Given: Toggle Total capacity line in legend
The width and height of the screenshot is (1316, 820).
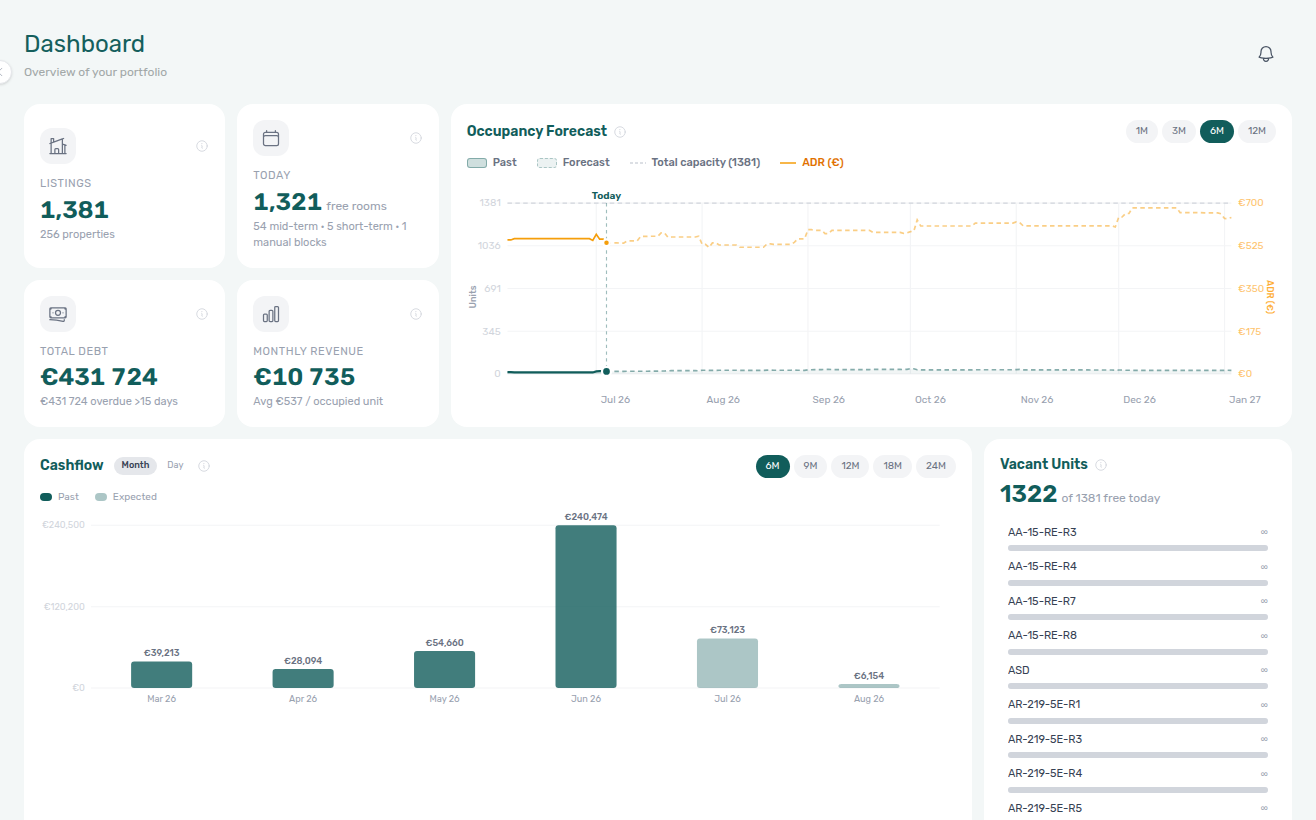Looking at the screenshot, I should [695, 162].
